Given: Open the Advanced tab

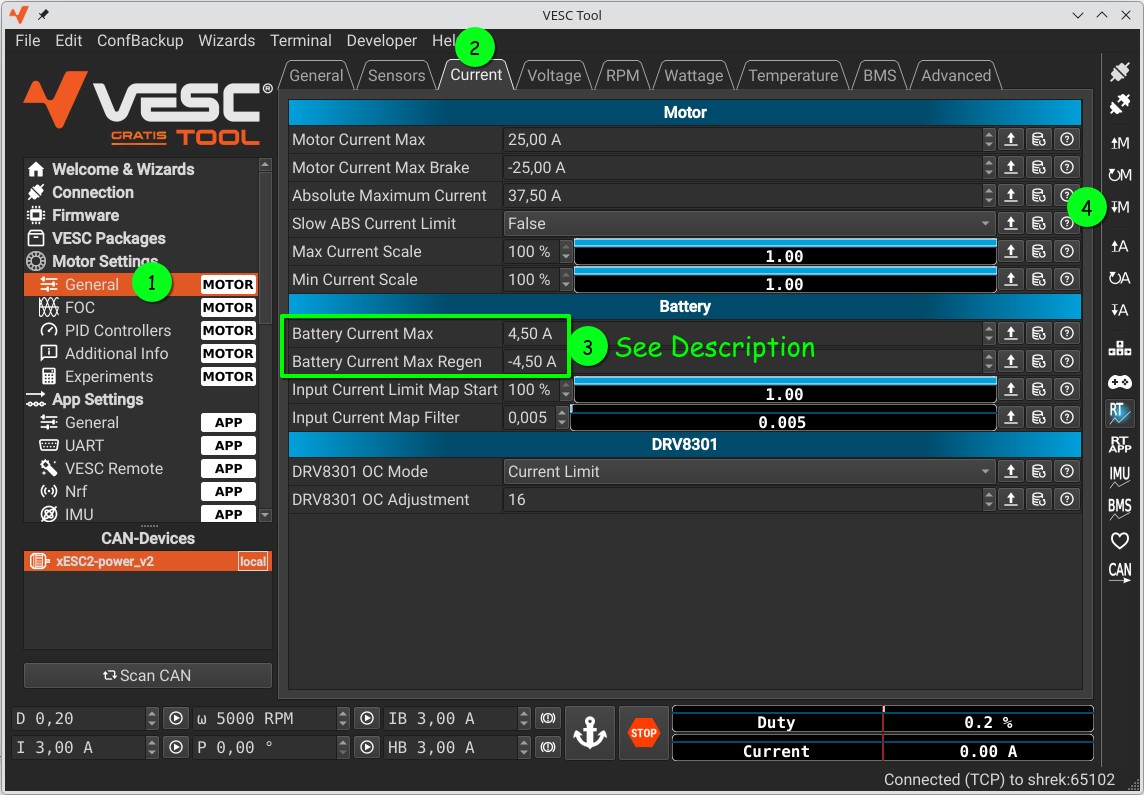Looking at the screenshot, I should [x=956, y=75].
